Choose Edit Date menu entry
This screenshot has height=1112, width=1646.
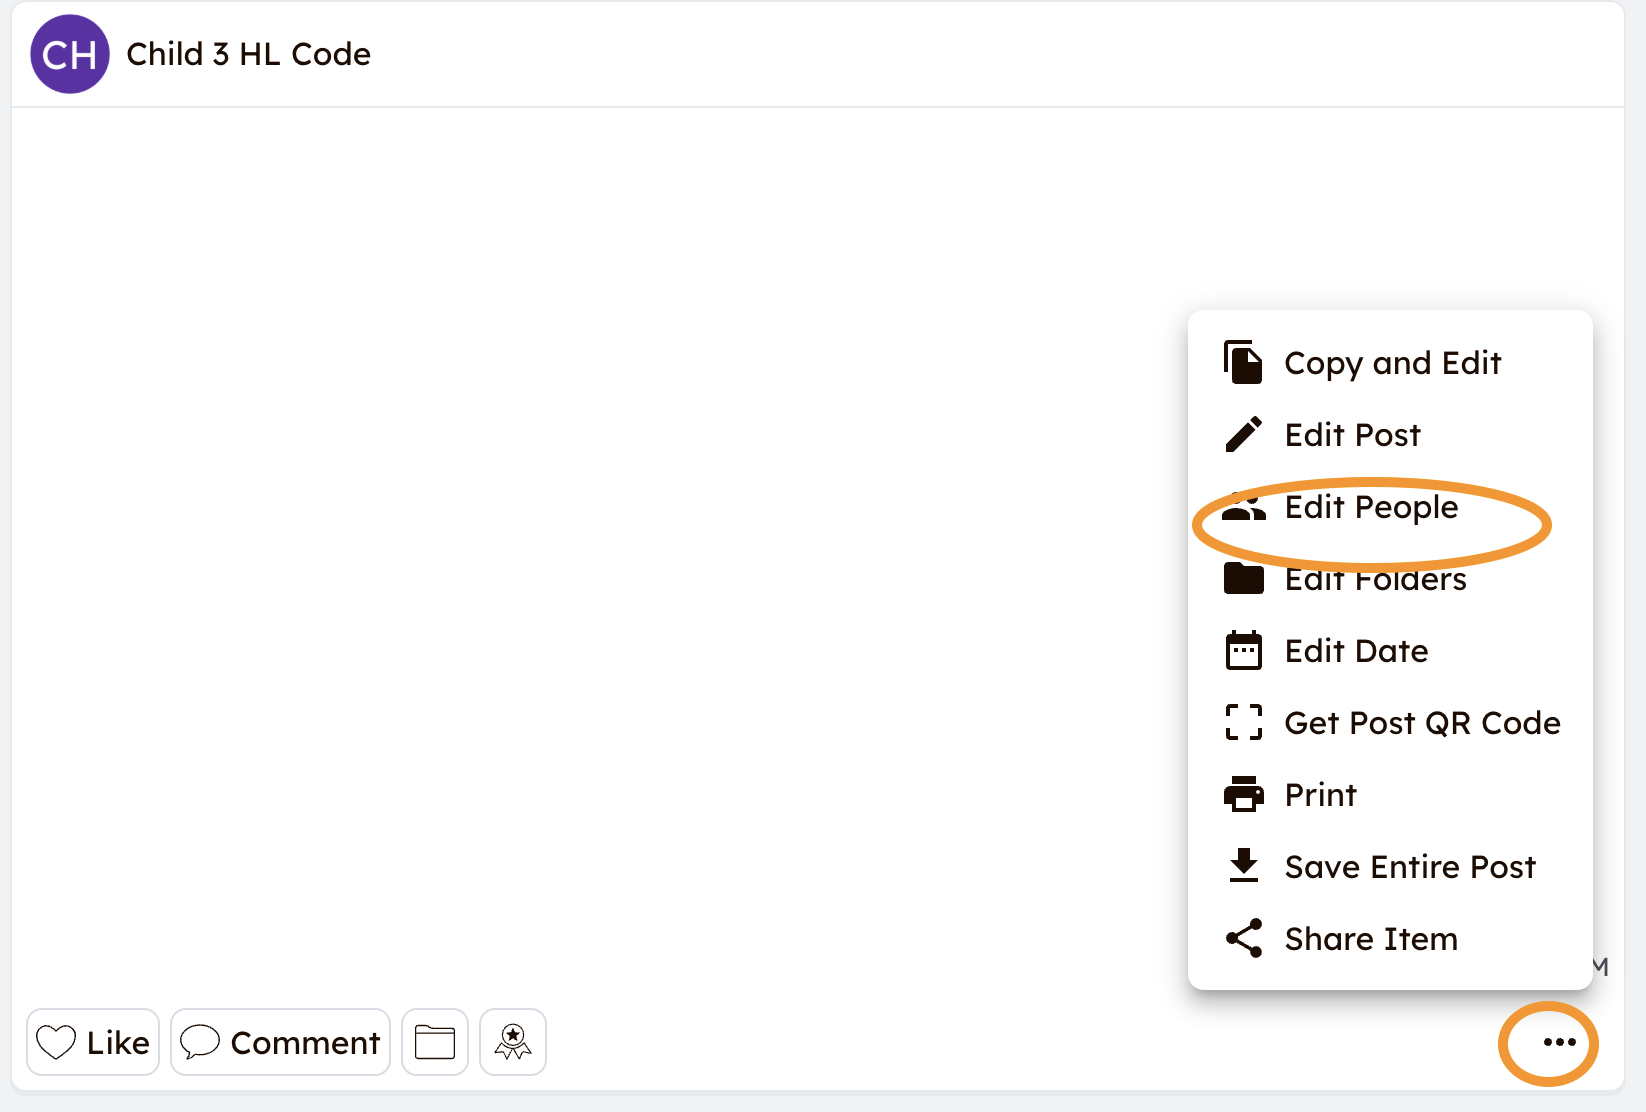pos(1390,651)
